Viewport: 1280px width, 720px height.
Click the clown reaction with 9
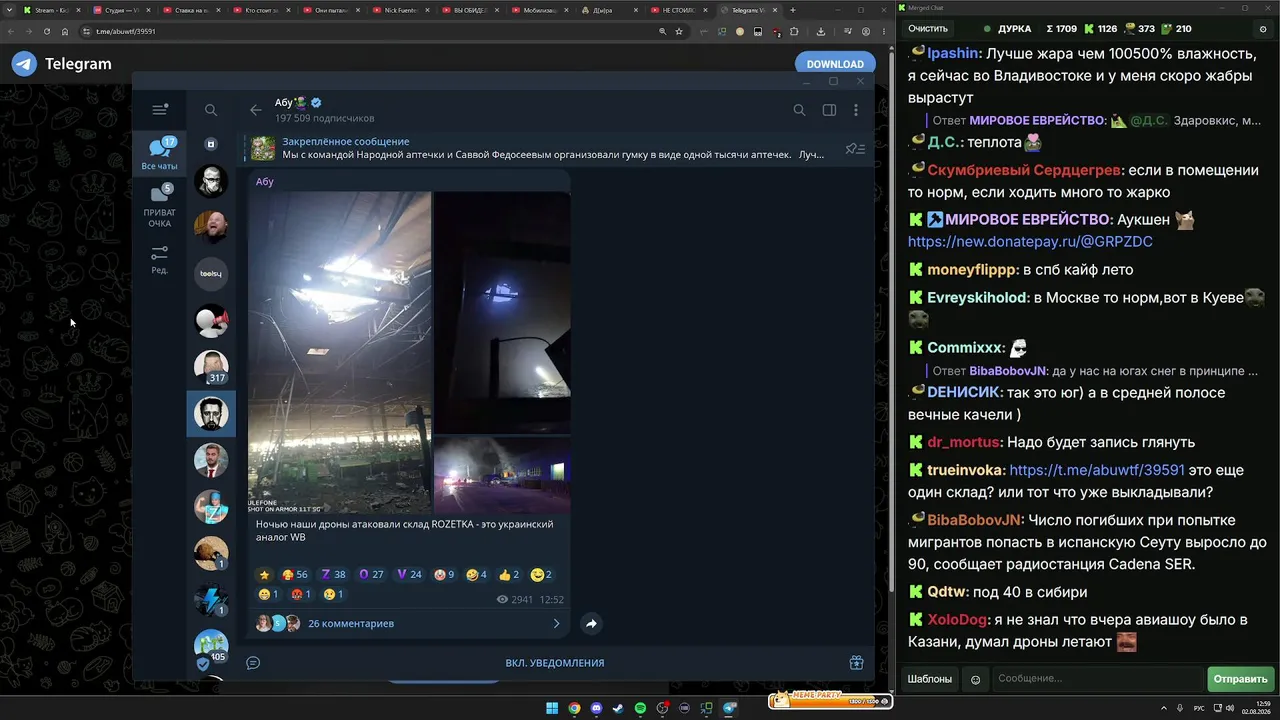point(444,575)
